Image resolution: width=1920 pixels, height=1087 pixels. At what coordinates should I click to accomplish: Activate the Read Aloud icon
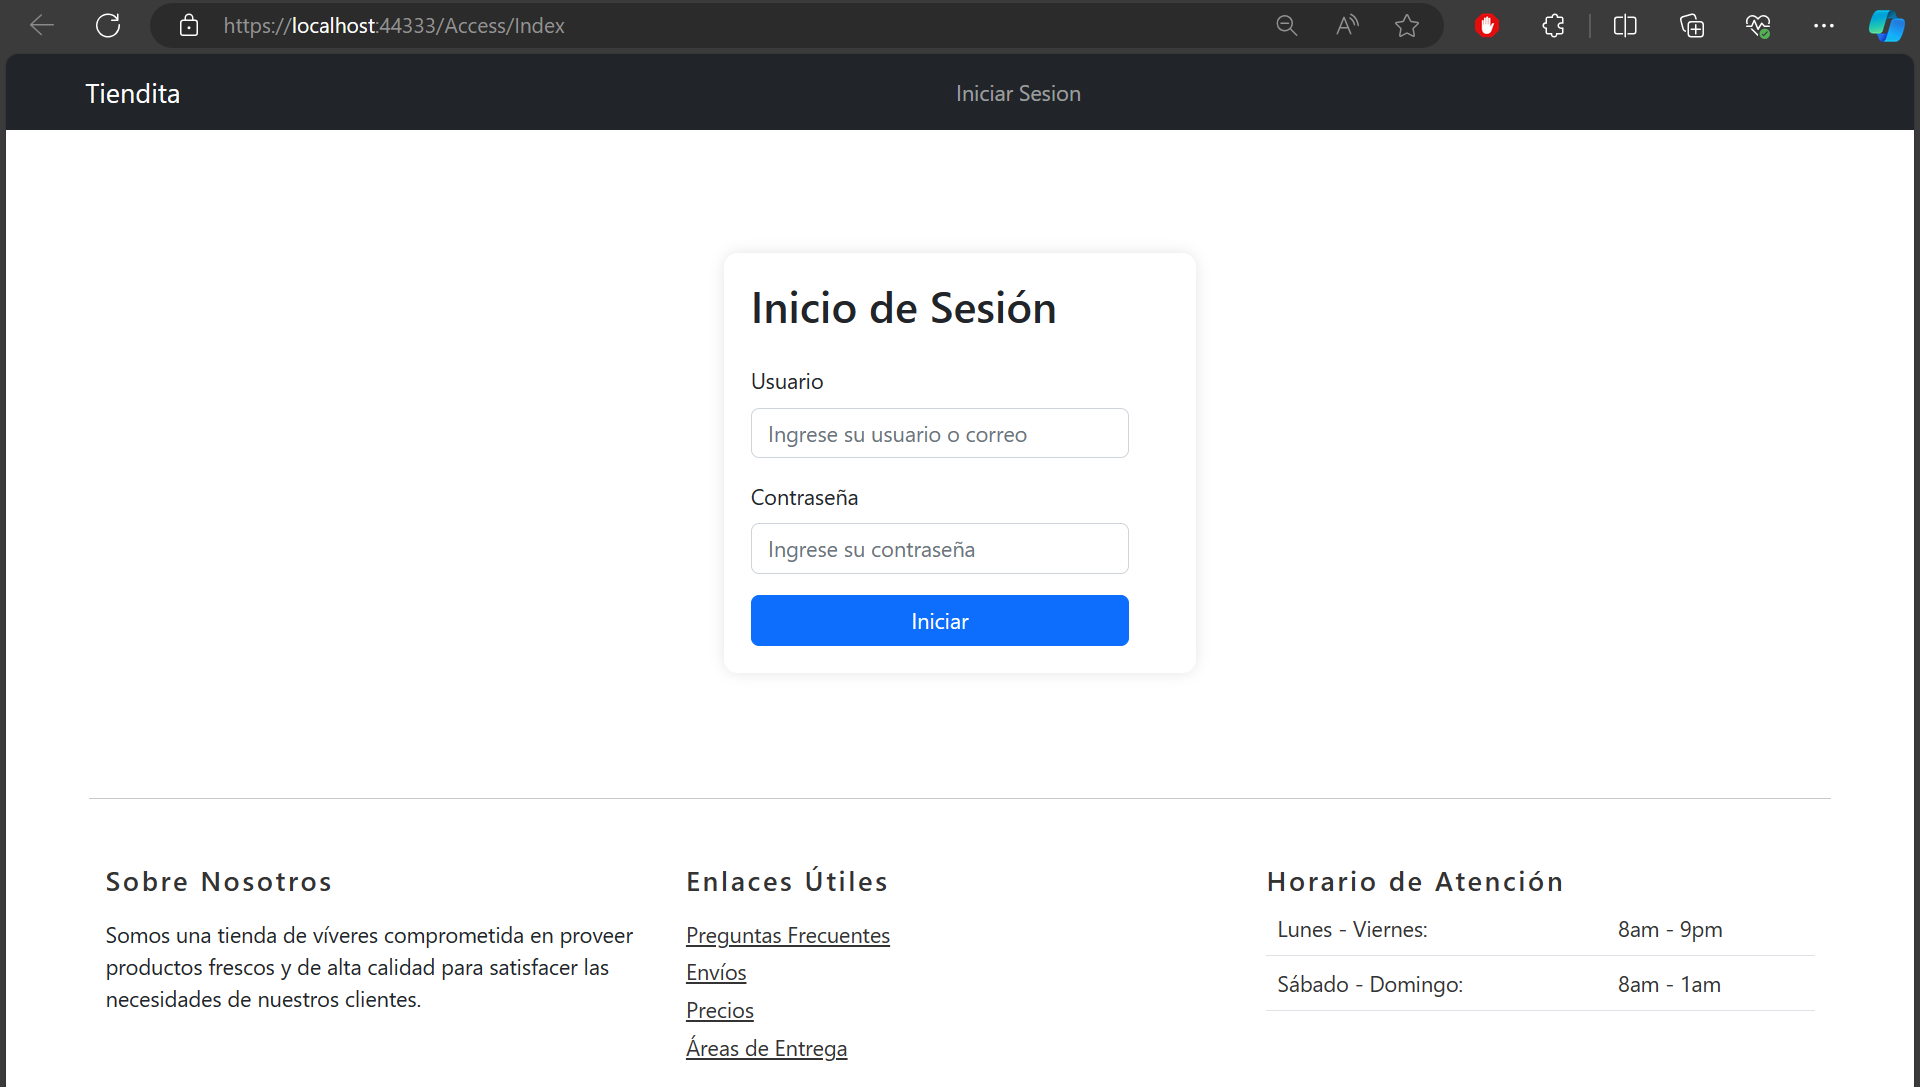pos(1347,26)
